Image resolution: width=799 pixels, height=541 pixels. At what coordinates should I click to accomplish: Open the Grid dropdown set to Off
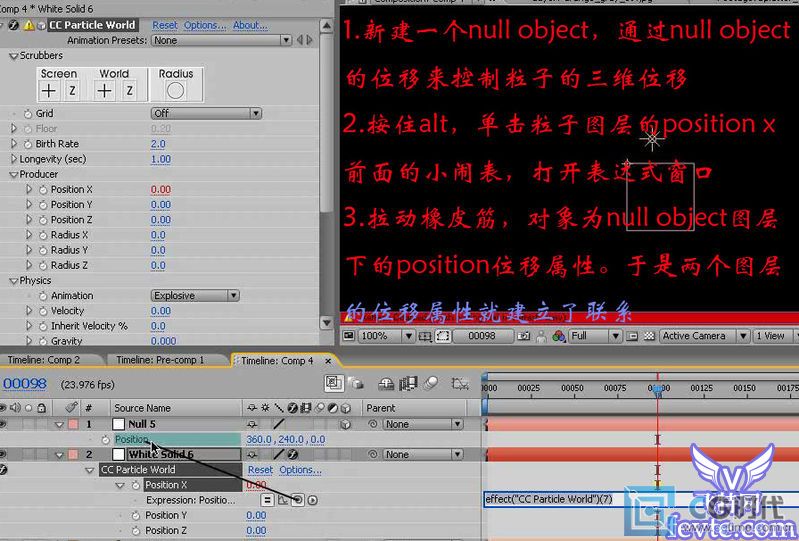click(x=206, y=113)
